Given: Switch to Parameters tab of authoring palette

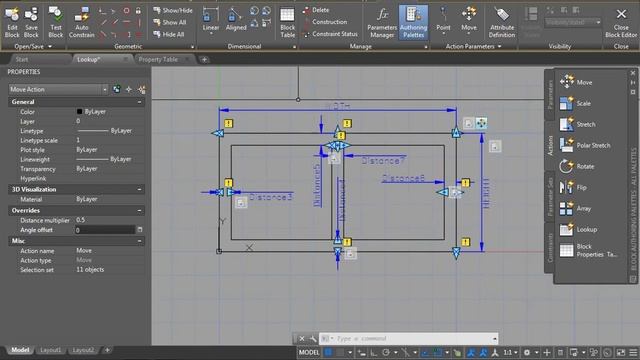Looking at the screenshot, I should (550, 94).
